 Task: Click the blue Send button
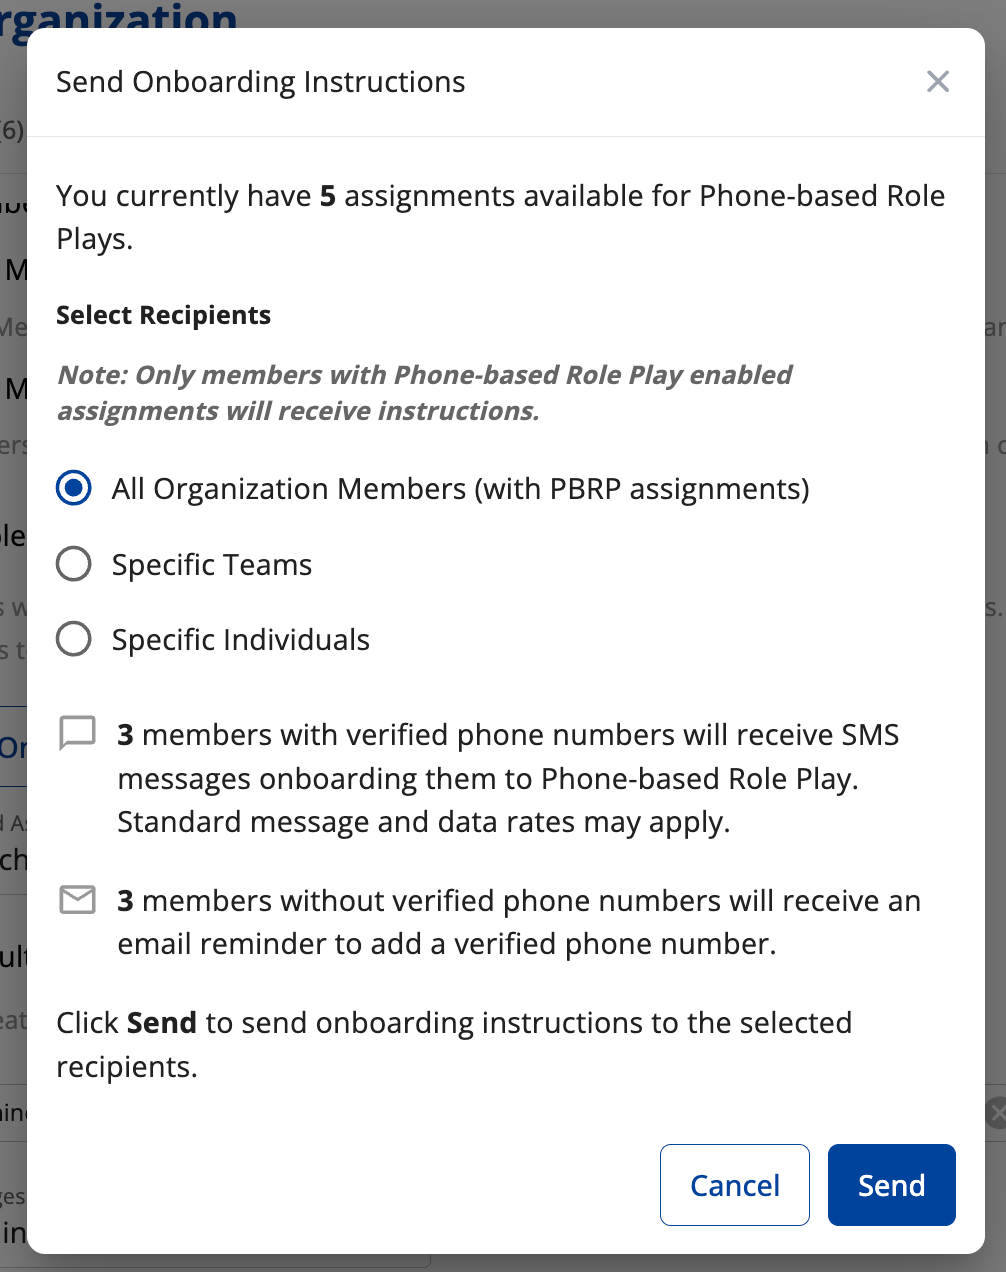click(x=891, y=1185)
